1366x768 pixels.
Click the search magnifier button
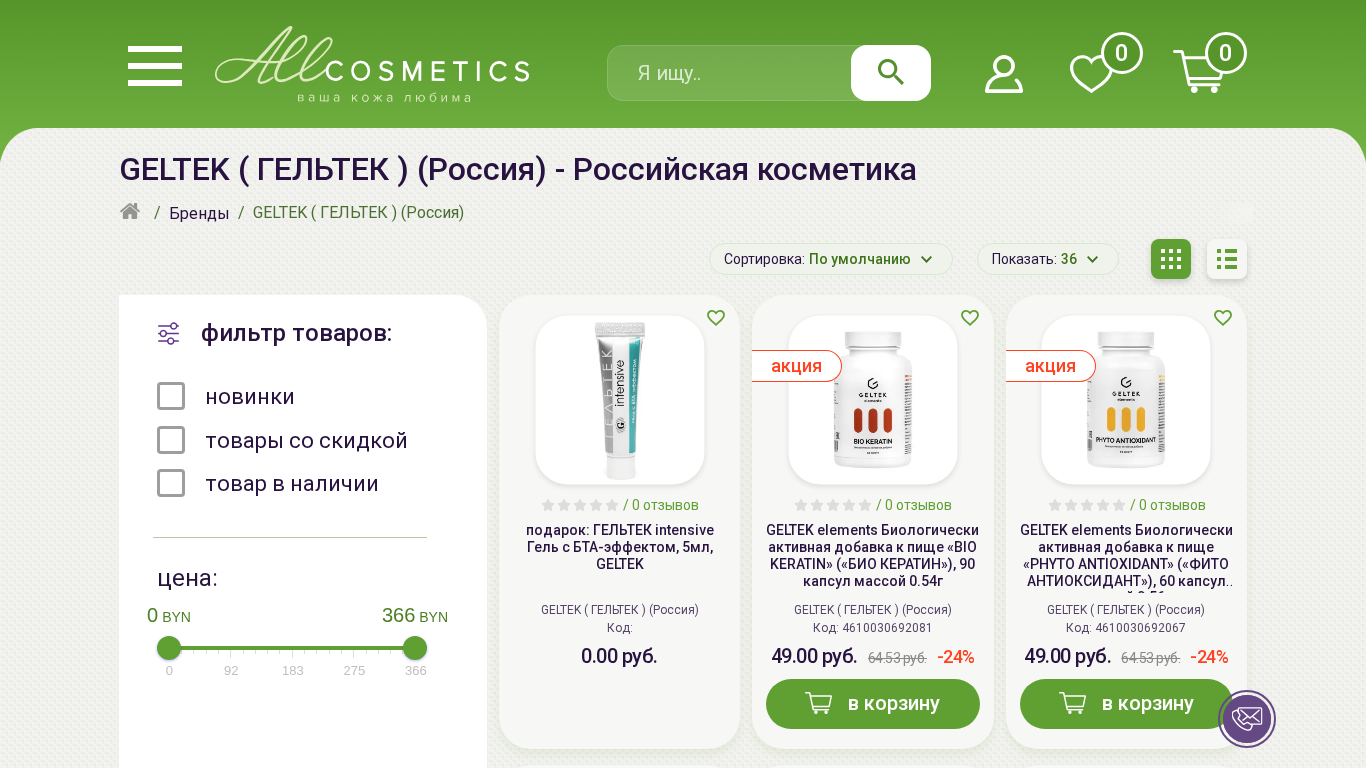coord(891,73)
